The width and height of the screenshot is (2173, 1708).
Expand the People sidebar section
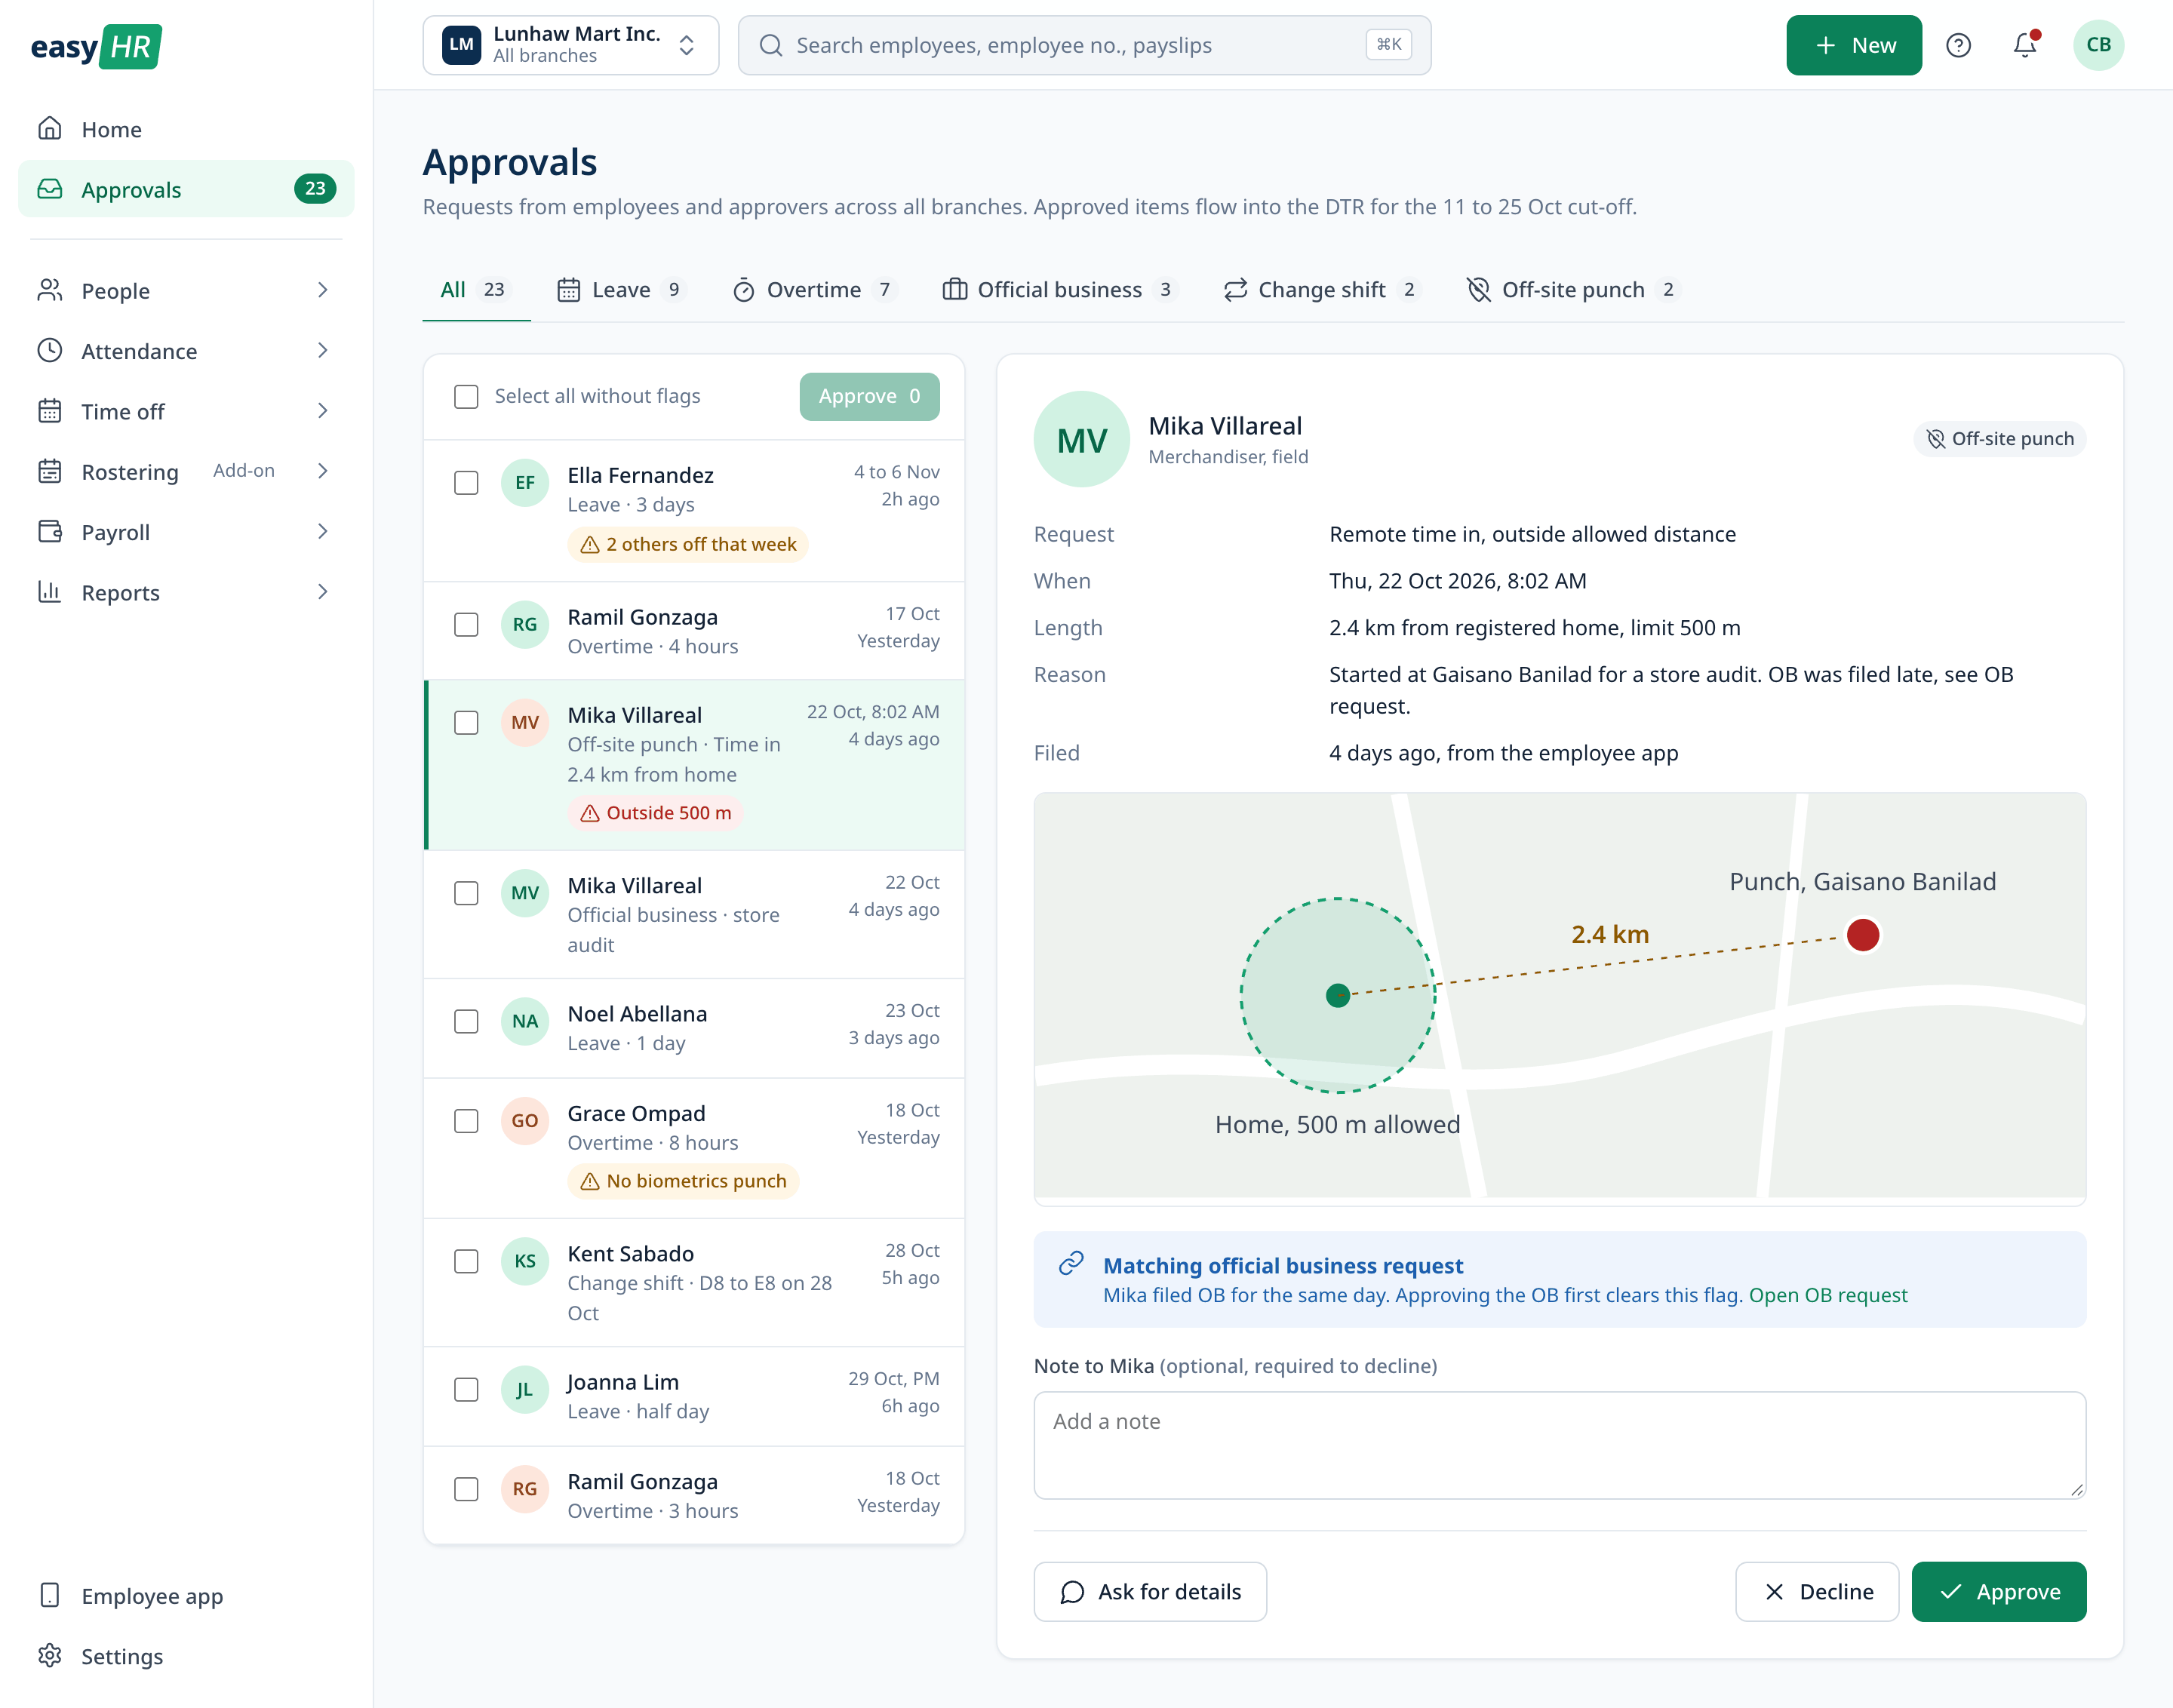point(186,291)
